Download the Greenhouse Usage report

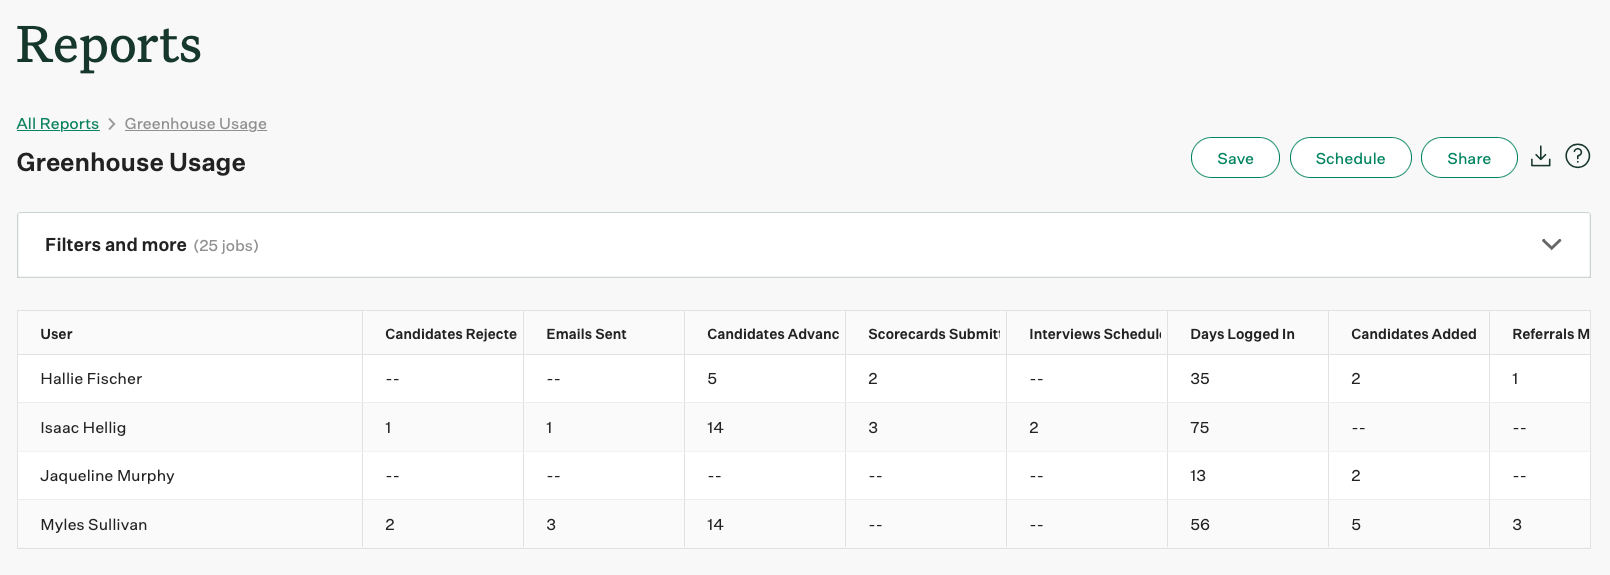click(1540, 157)
